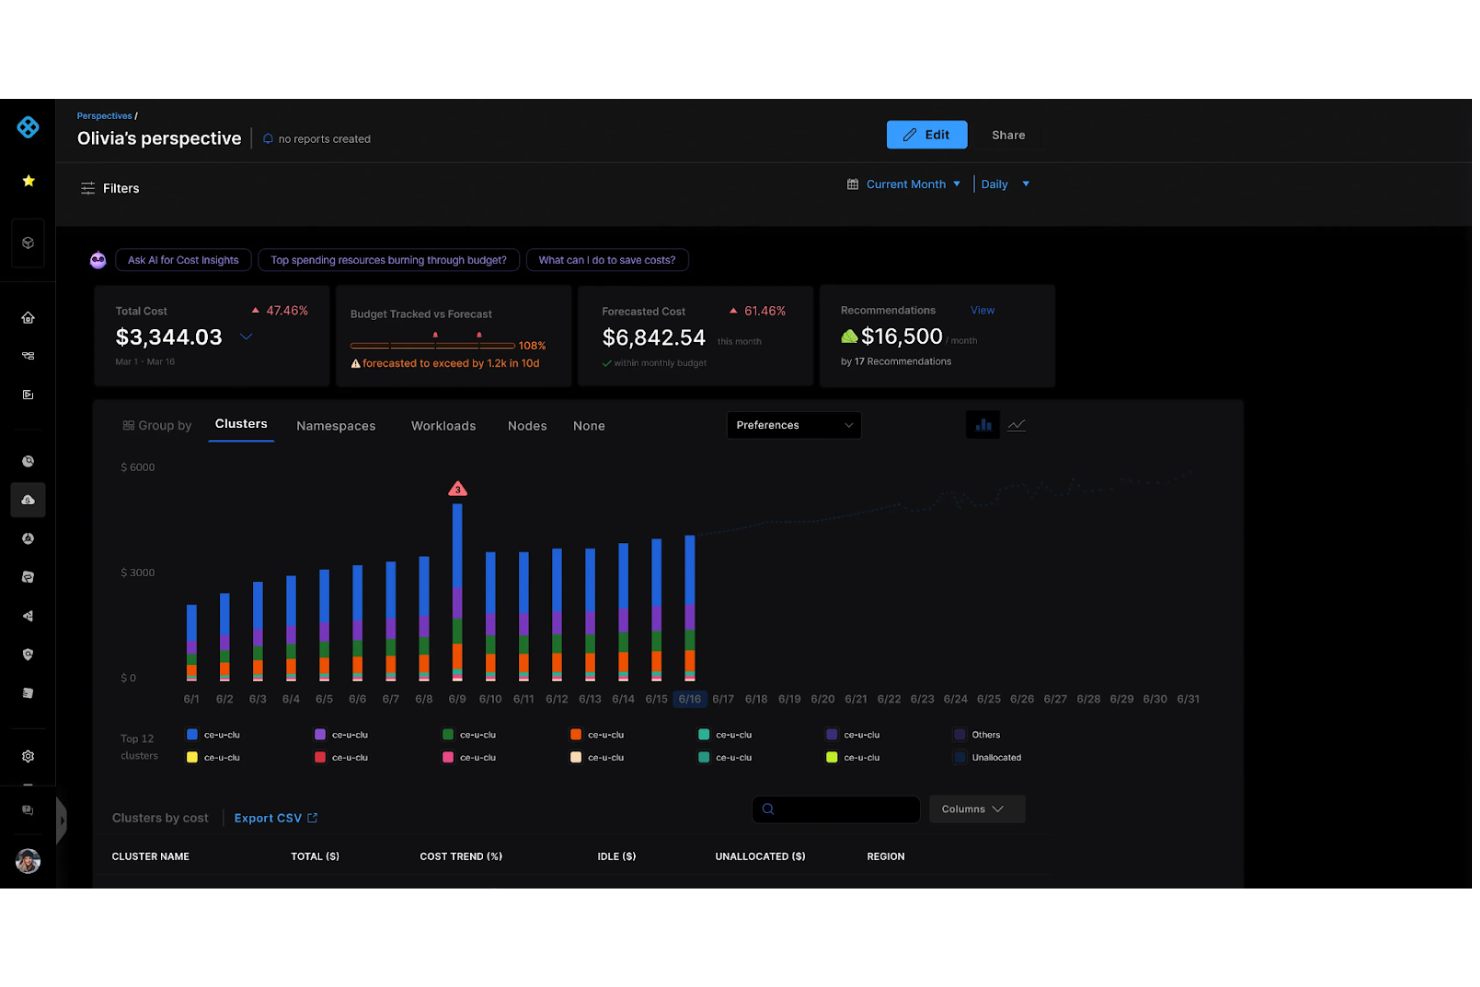
Task: Open the home icon in the left sidebar
Action: click(28, 317)
